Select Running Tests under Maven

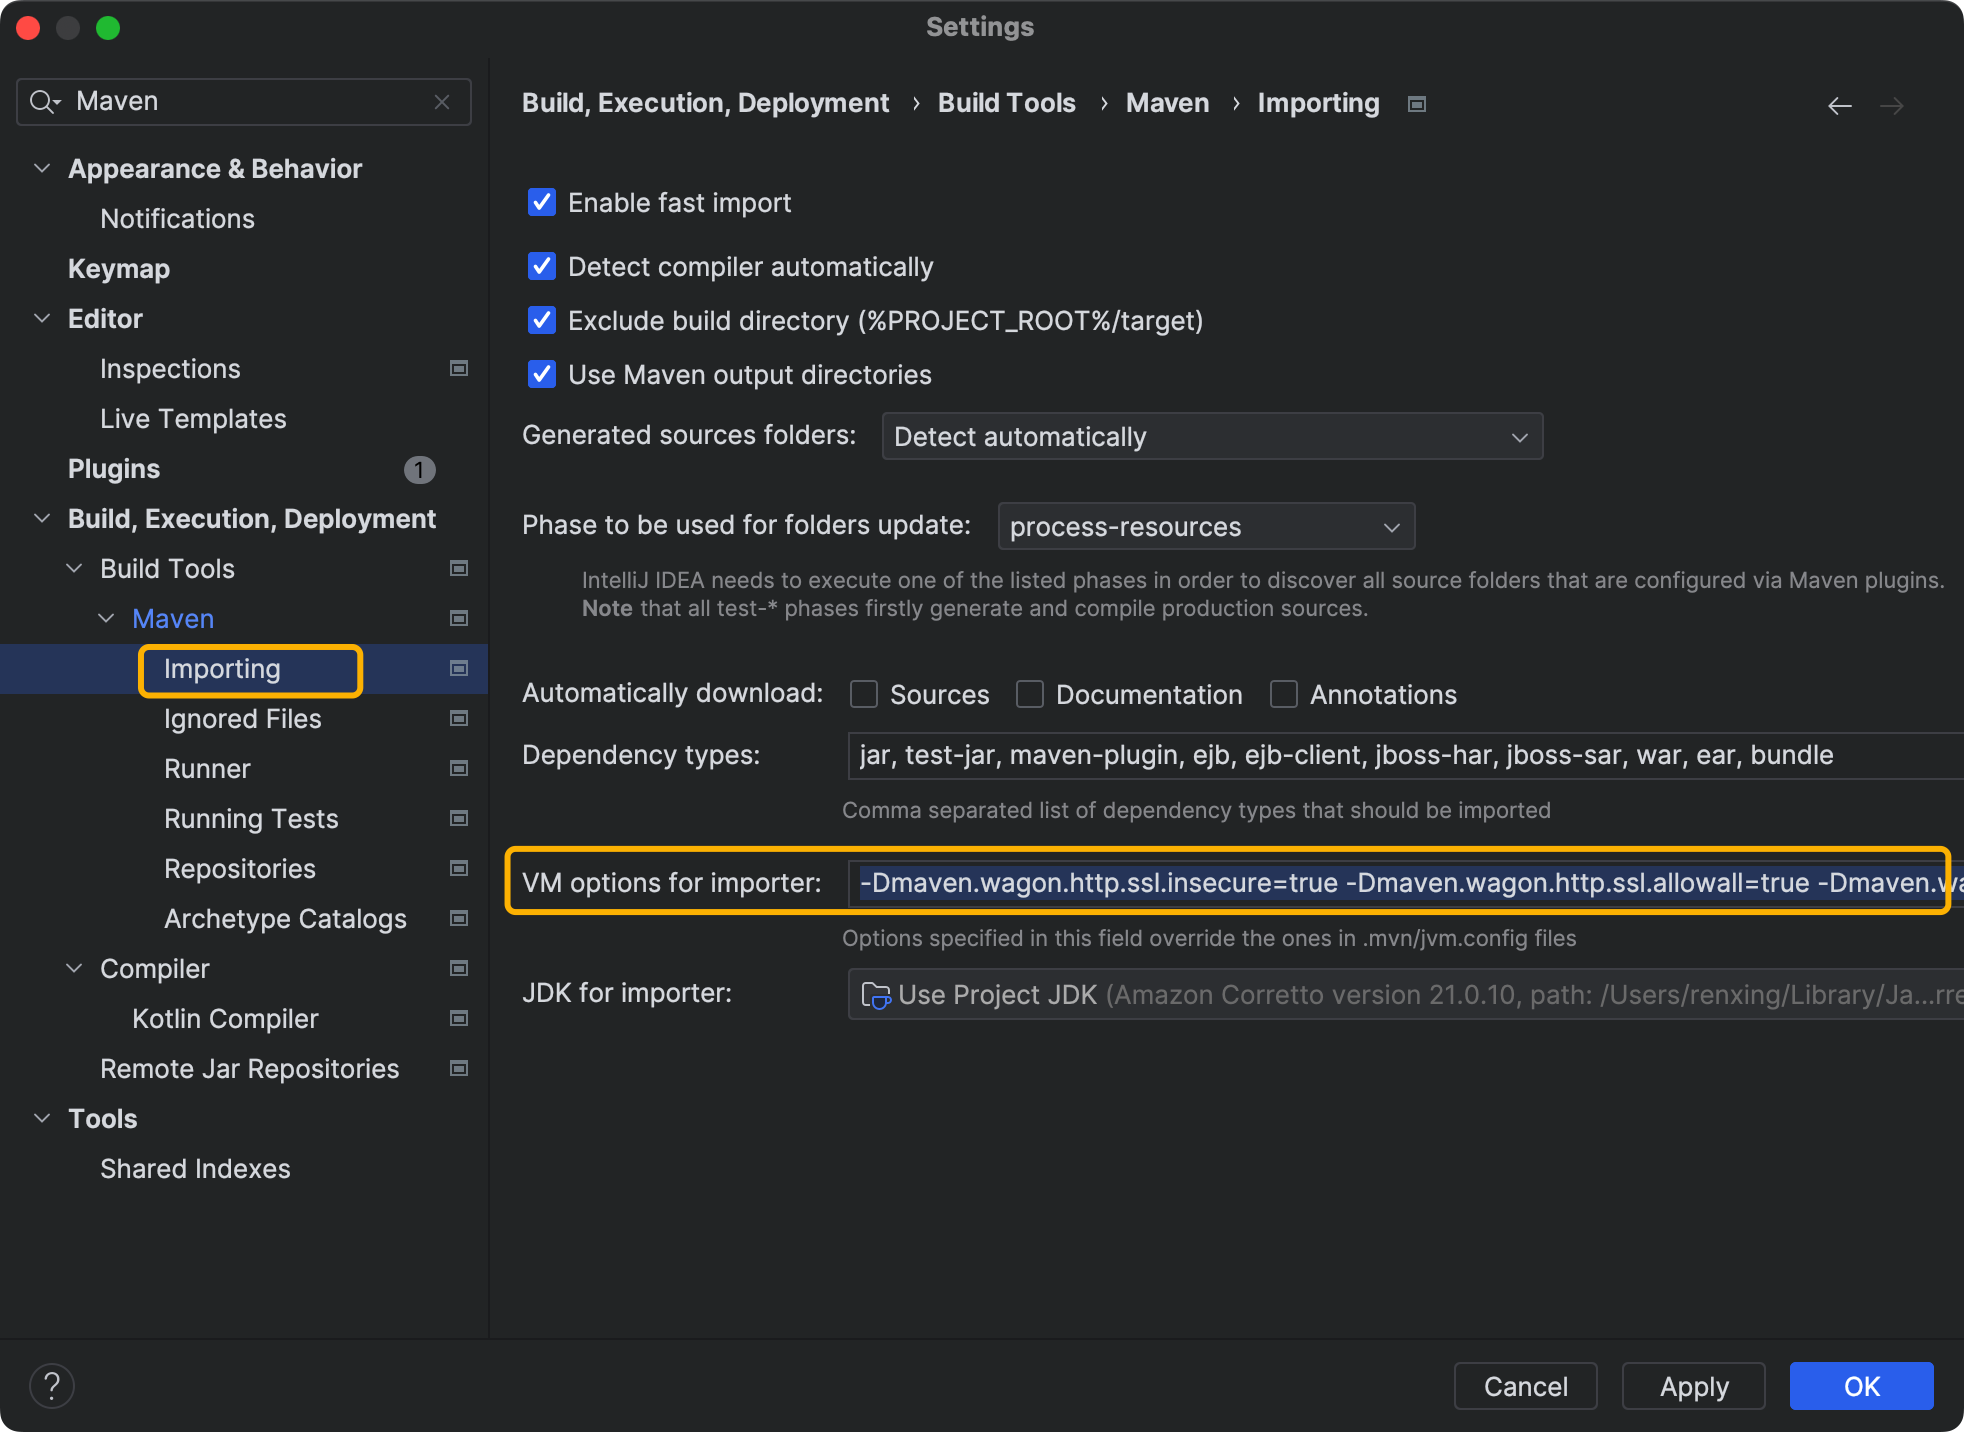coord(251,819)
